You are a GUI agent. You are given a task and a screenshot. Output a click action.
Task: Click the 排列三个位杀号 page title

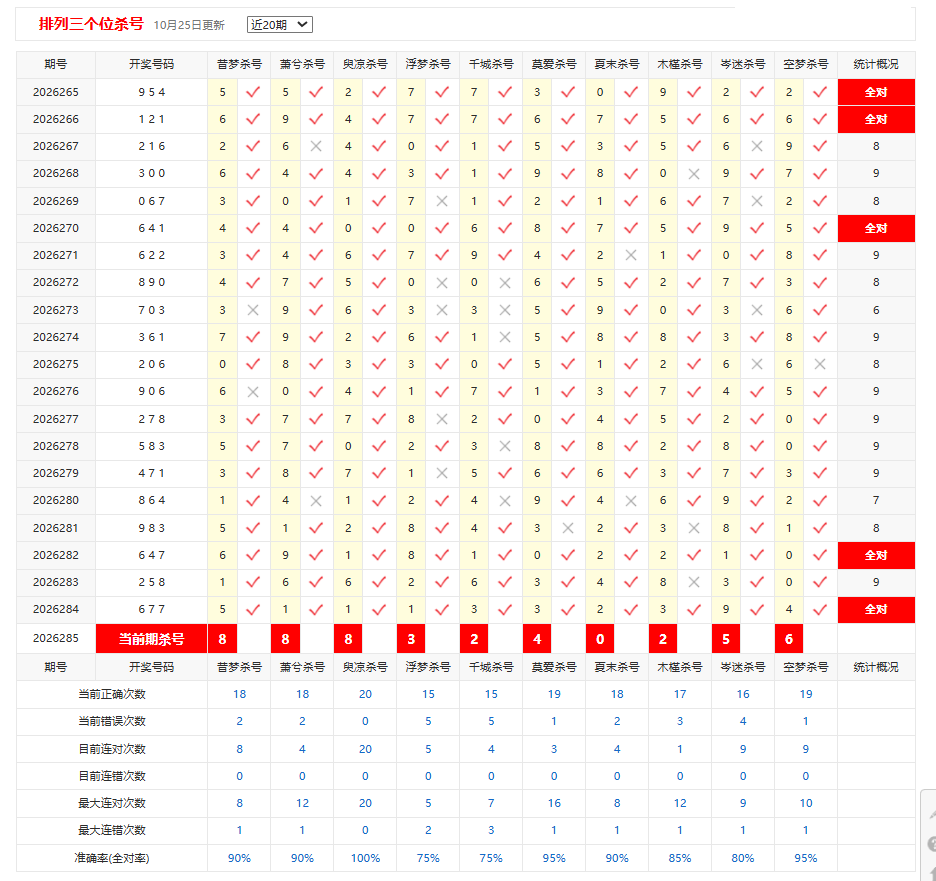pos(91,24)
